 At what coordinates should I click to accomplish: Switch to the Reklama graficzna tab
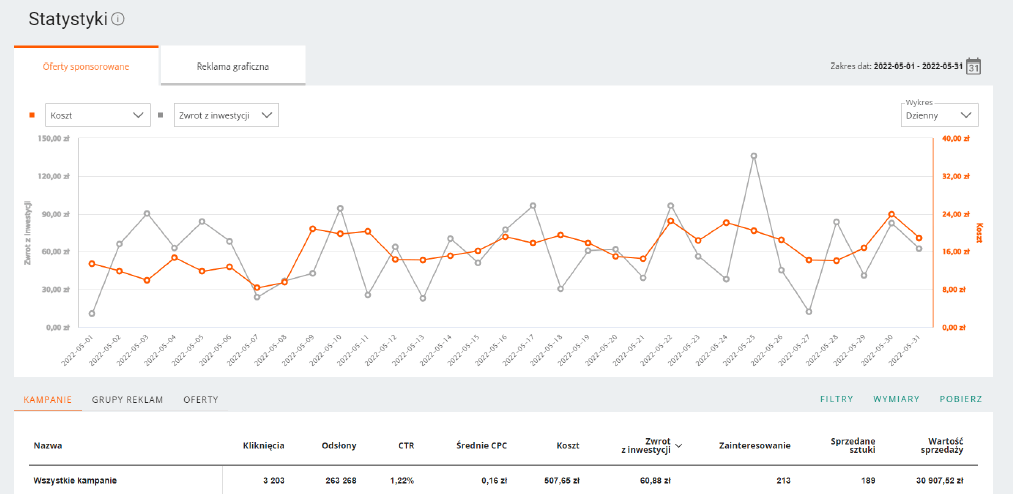tap(233, 67)
